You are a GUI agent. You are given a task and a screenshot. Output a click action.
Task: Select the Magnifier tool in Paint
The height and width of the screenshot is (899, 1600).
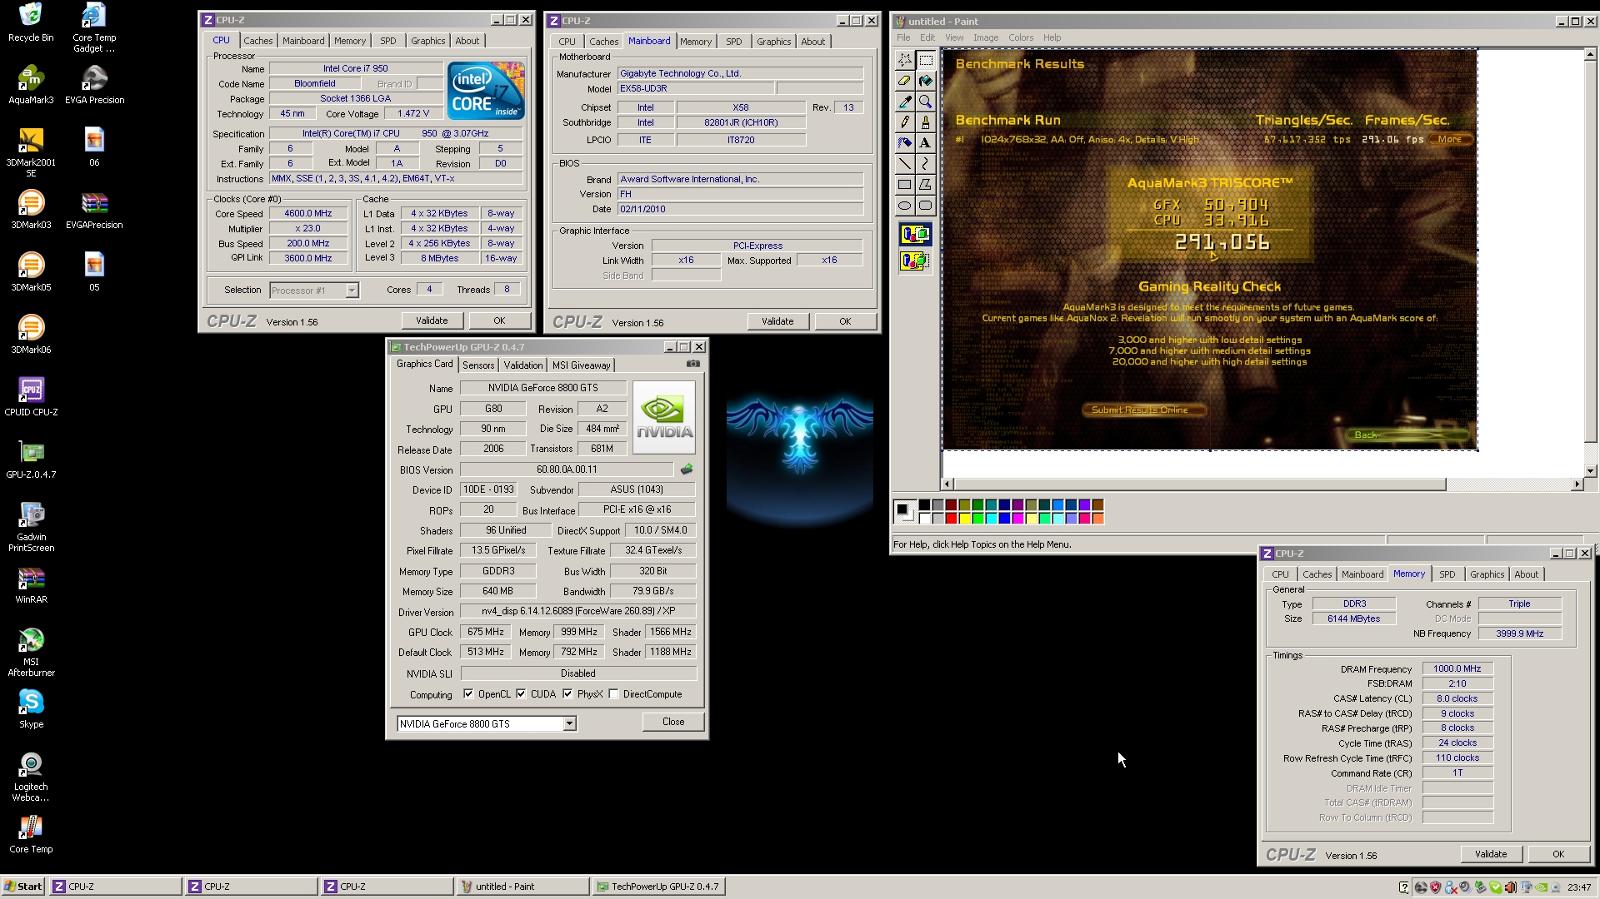click(x=926, y=102)
